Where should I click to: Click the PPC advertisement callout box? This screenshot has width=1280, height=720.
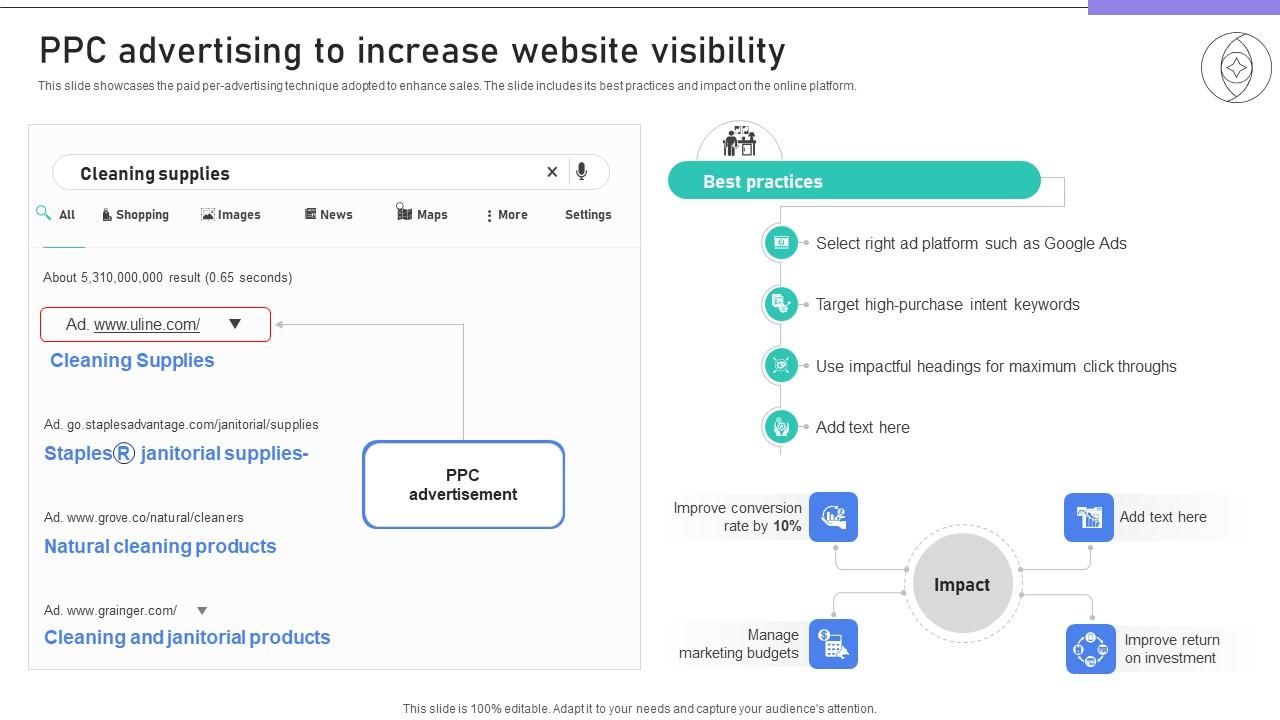(x=463, y=484)
